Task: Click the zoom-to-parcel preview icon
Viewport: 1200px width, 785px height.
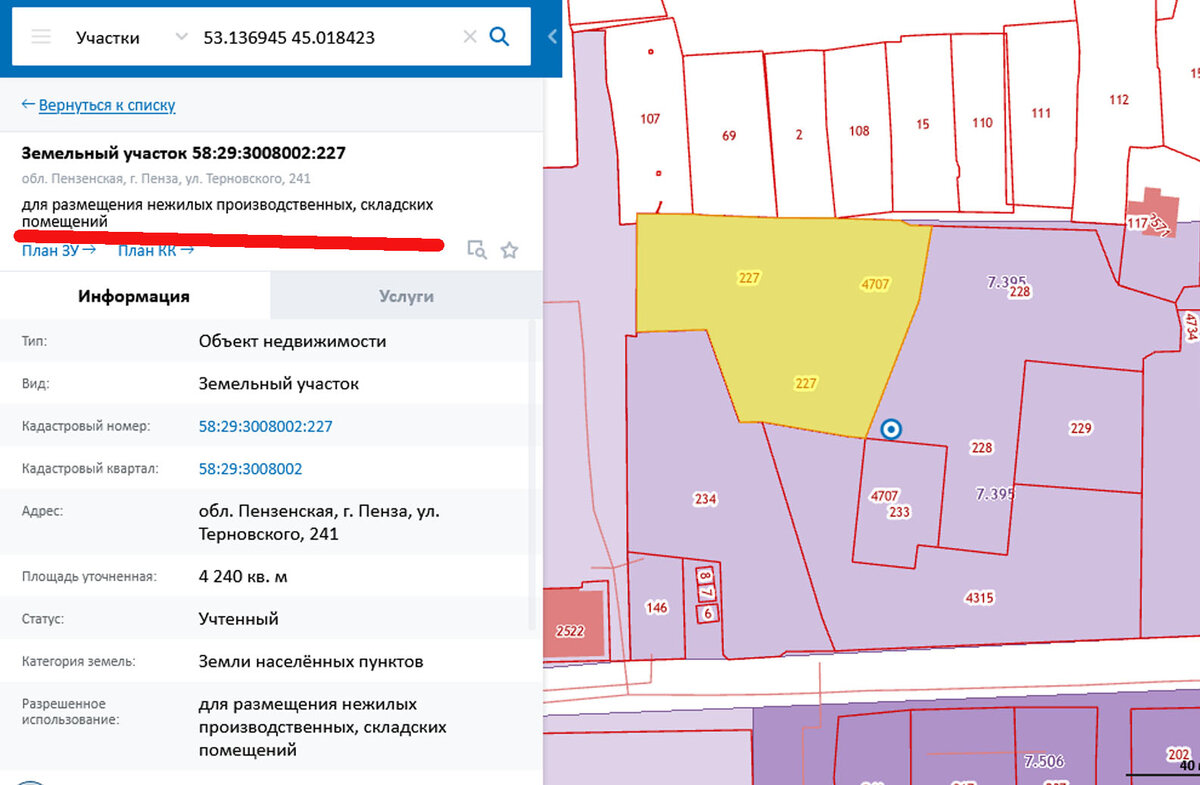Action: (477, 249)
